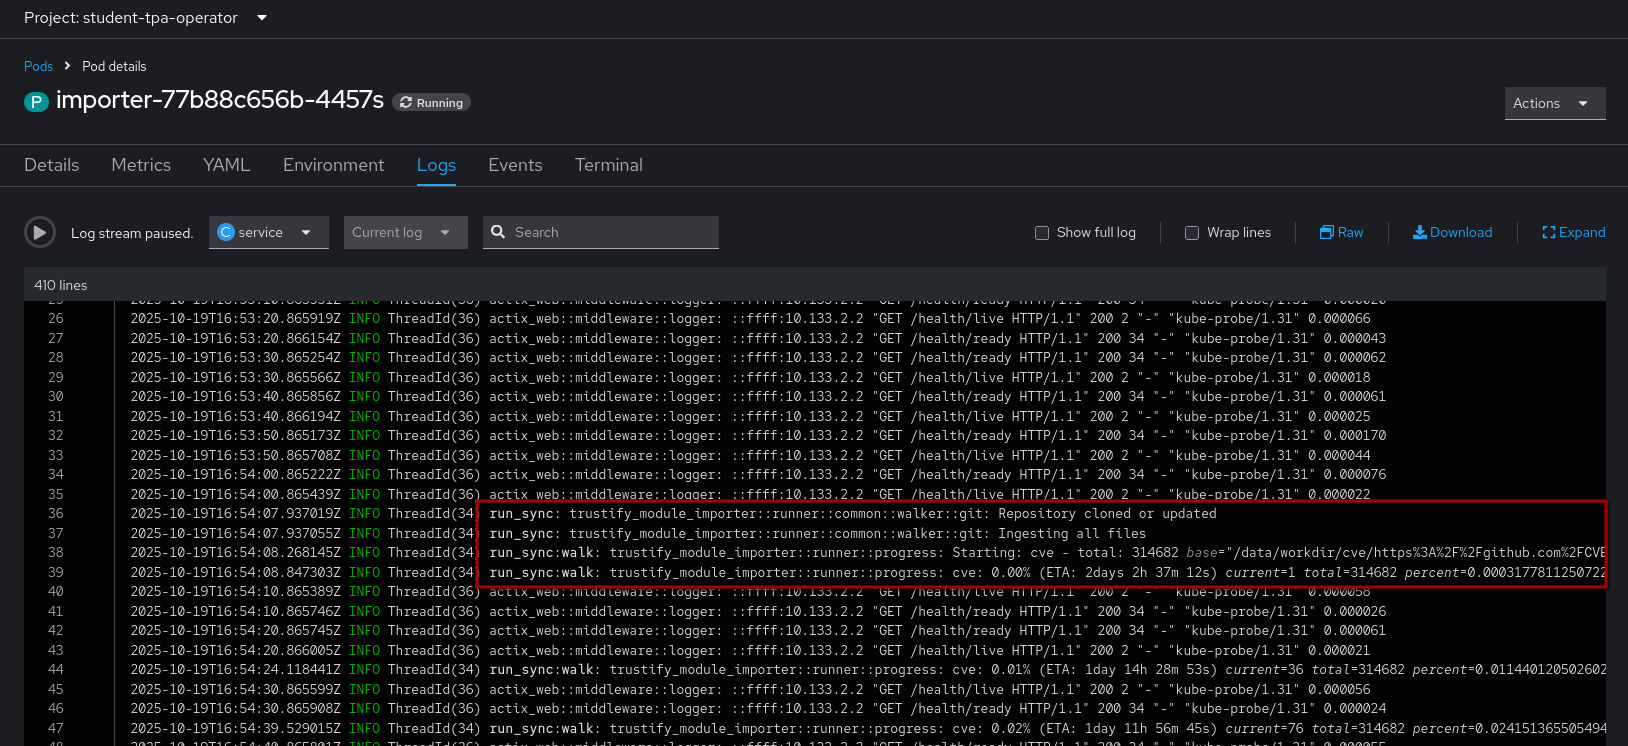Click the '410 lines' counter text
The height and width of the screenshot is (746, 1628).
[61, 285]
